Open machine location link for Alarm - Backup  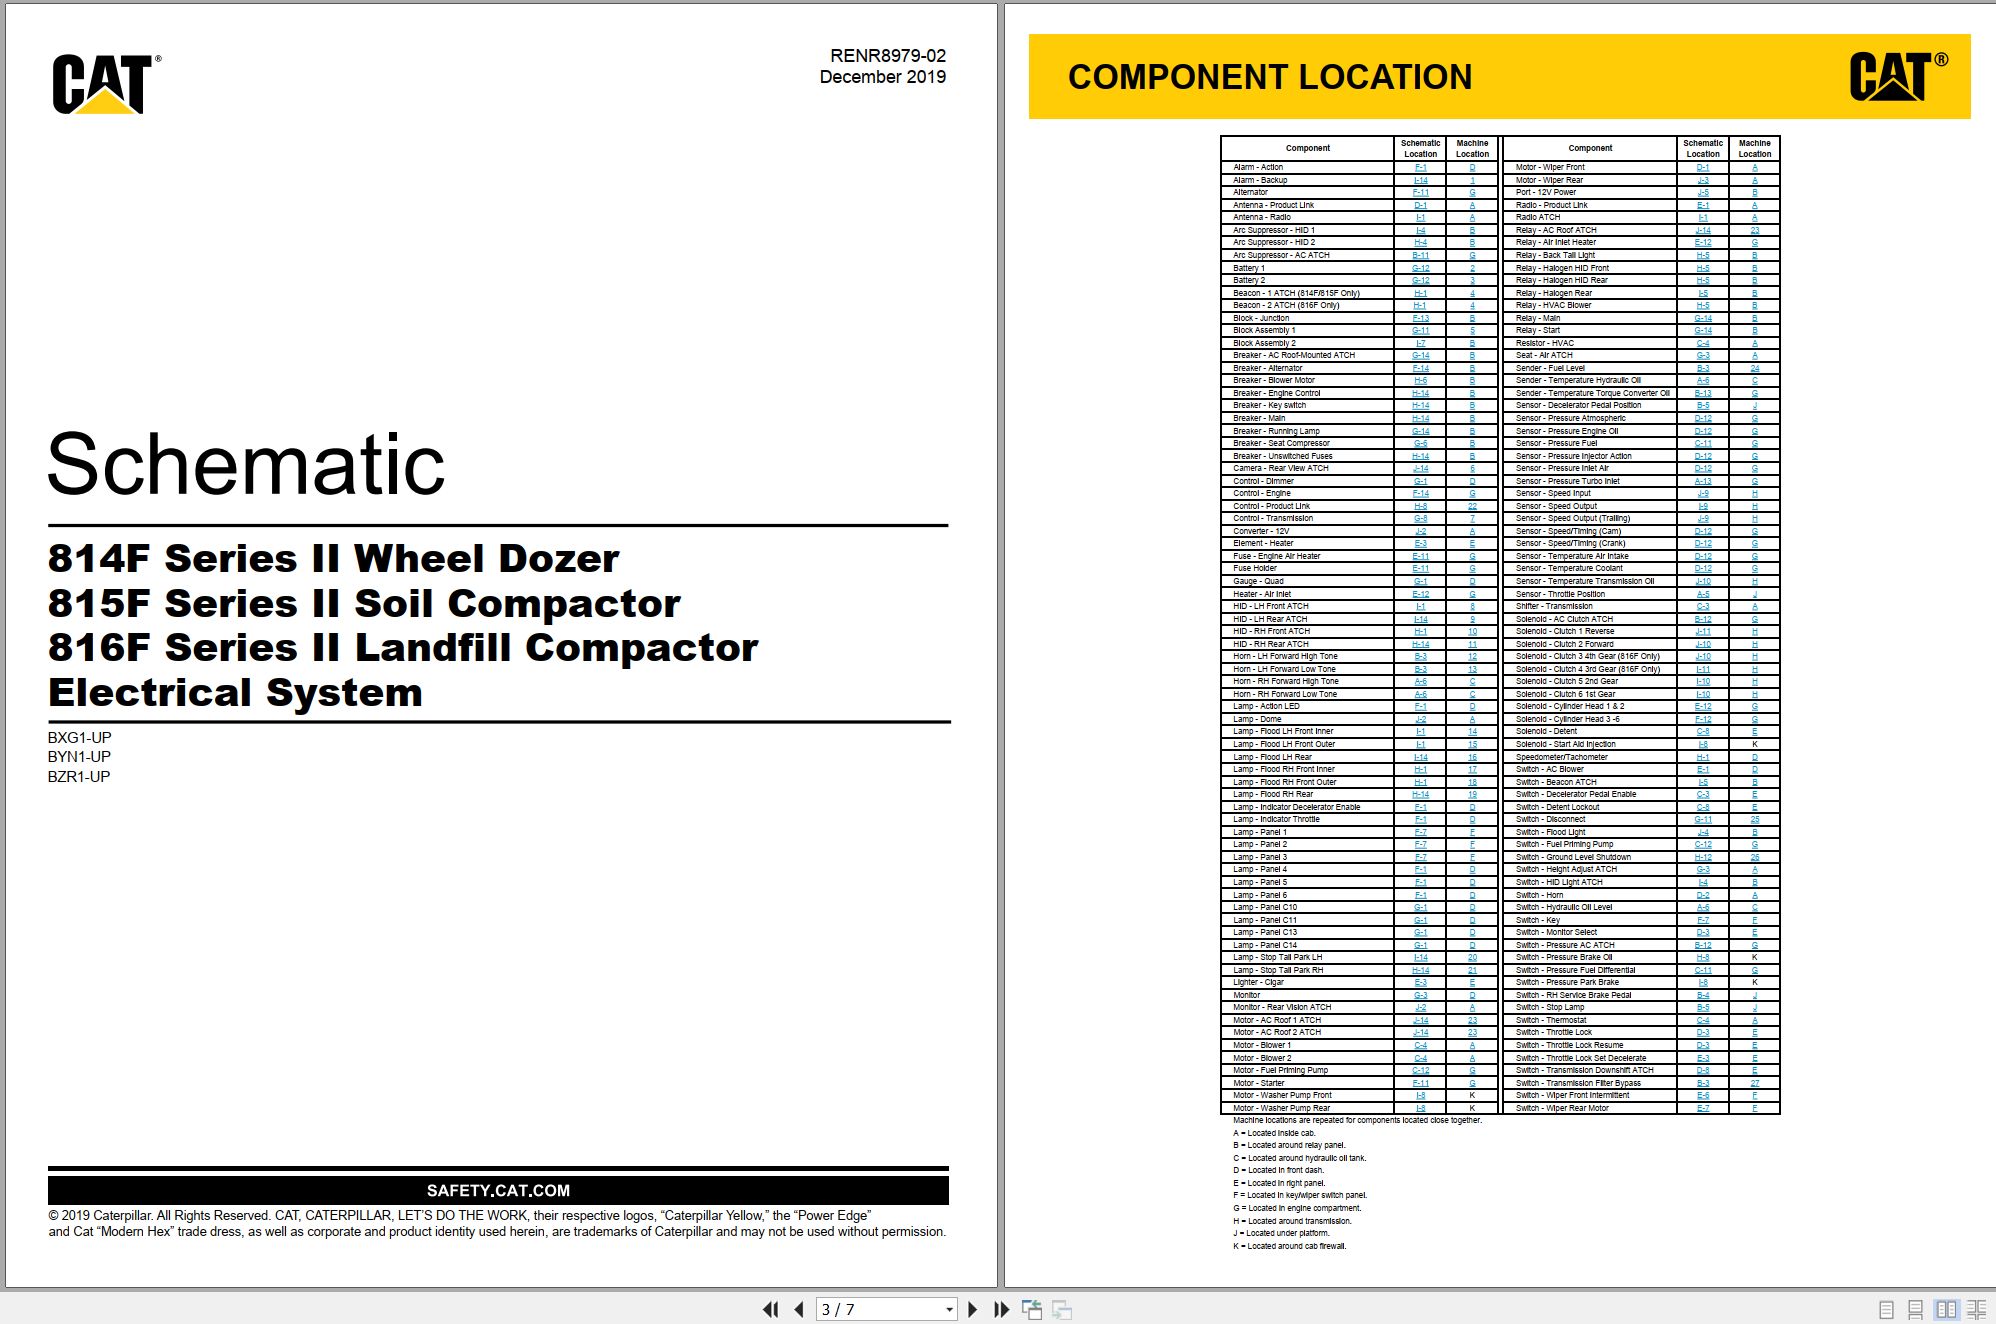(x=1472, y=180)
